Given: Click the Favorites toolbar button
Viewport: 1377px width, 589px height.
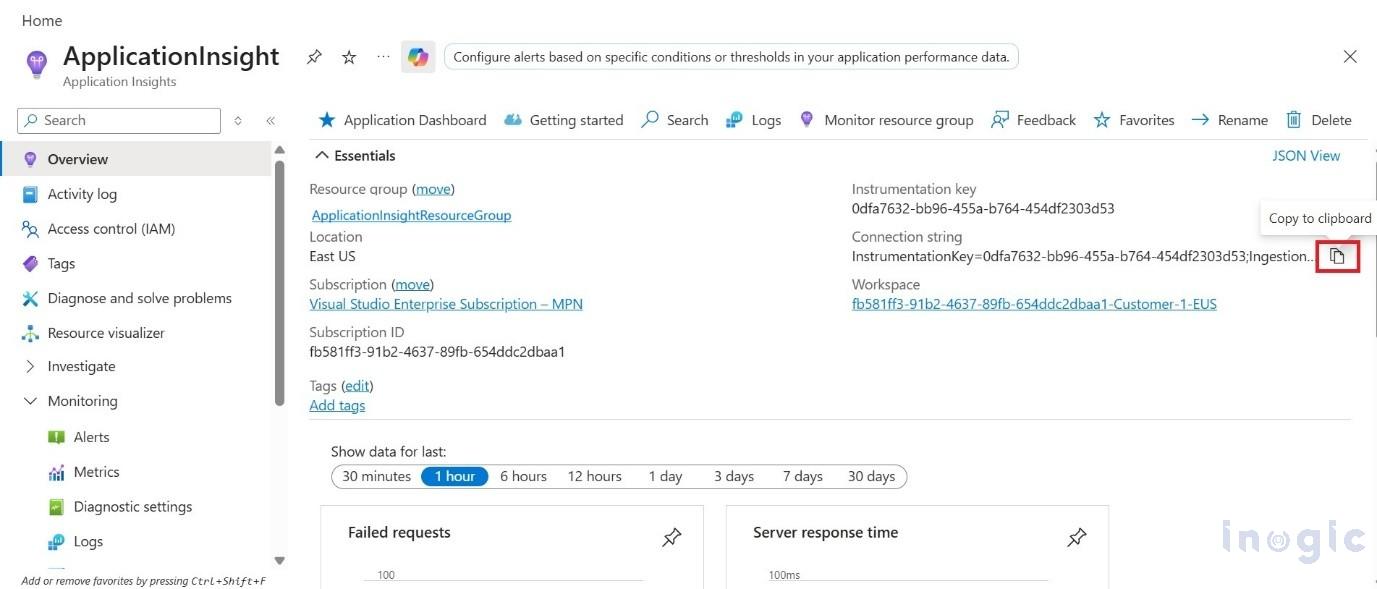Looking at the screenshot, I should [x=1134, y=120].
